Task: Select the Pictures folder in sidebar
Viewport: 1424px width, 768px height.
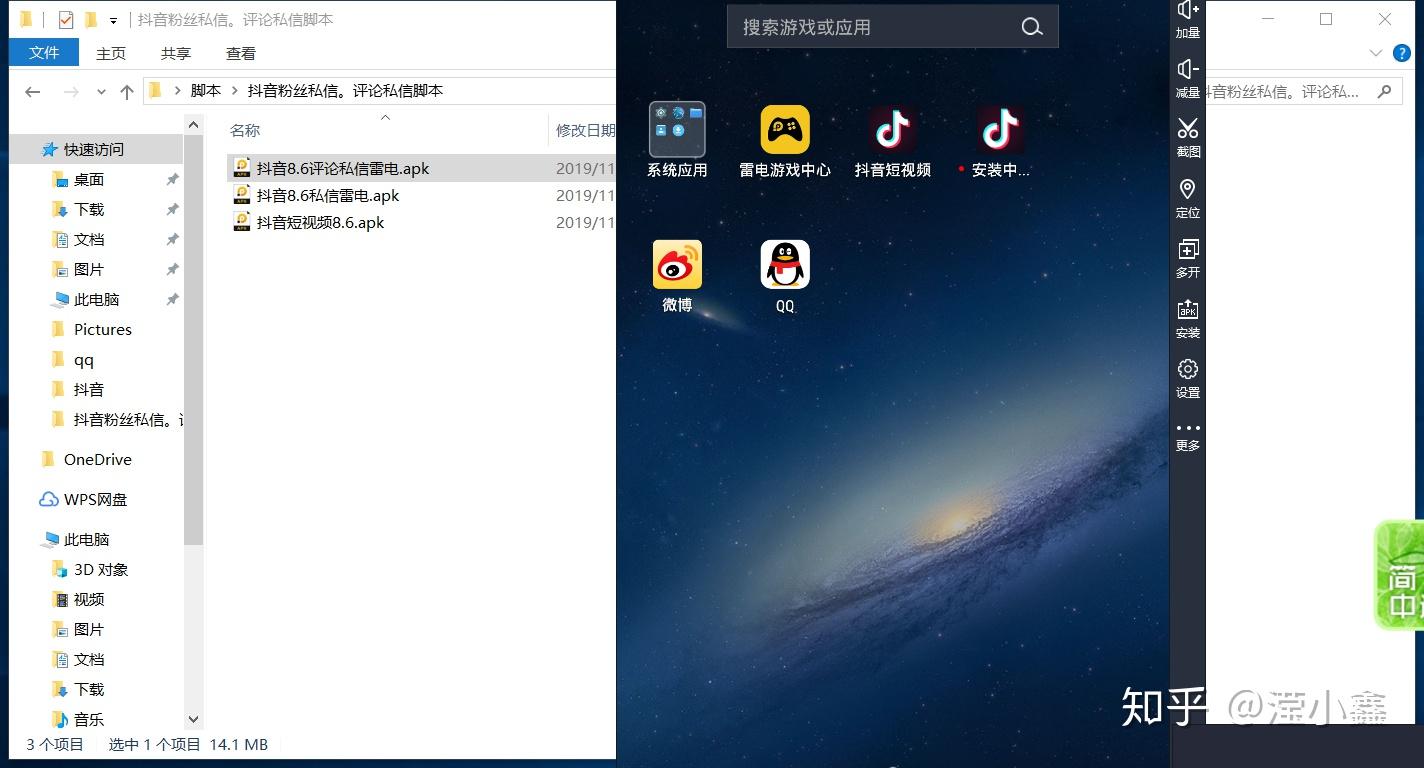Action: click(x=102, y=329)
